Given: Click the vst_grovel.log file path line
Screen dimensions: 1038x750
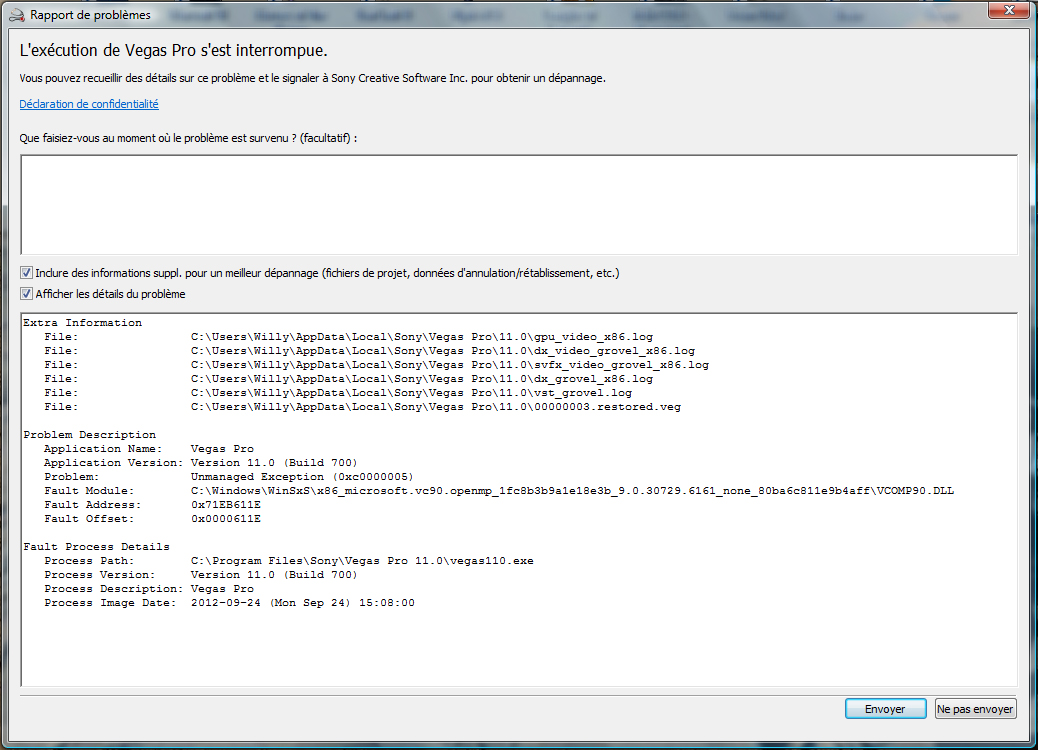Looking at the screenshot, I should tap(411, 393).
